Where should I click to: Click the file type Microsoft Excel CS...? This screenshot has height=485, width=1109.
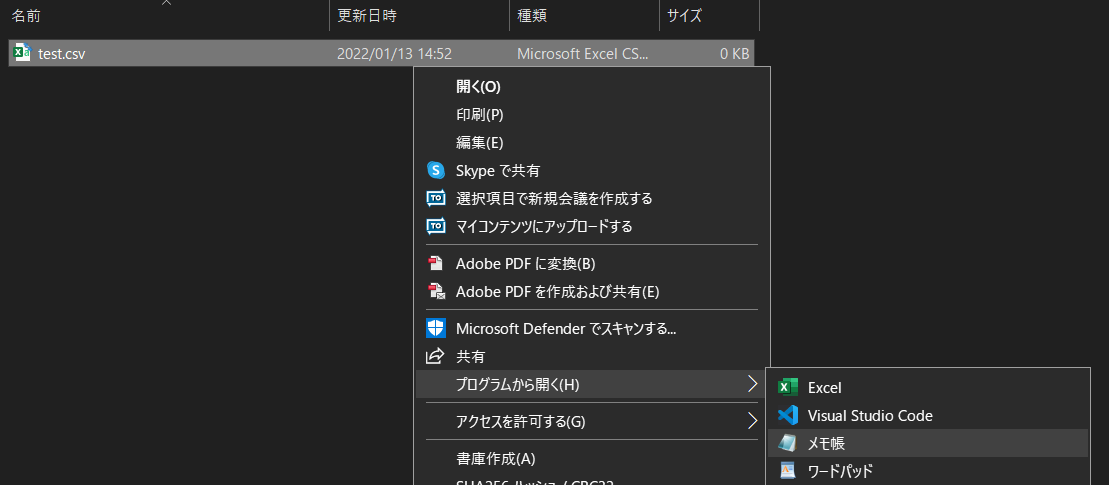582,54
